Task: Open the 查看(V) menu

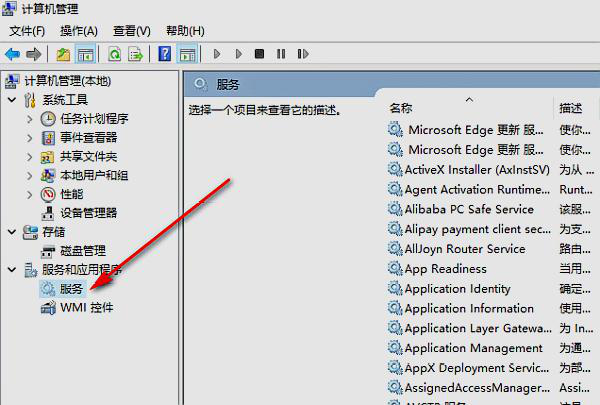Action: [131, 31]
